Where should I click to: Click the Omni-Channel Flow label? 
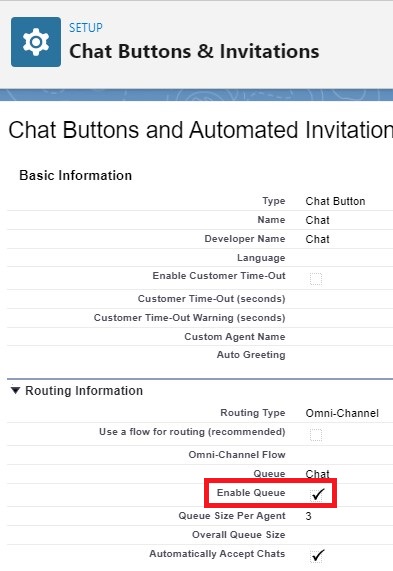pos(237,454)
